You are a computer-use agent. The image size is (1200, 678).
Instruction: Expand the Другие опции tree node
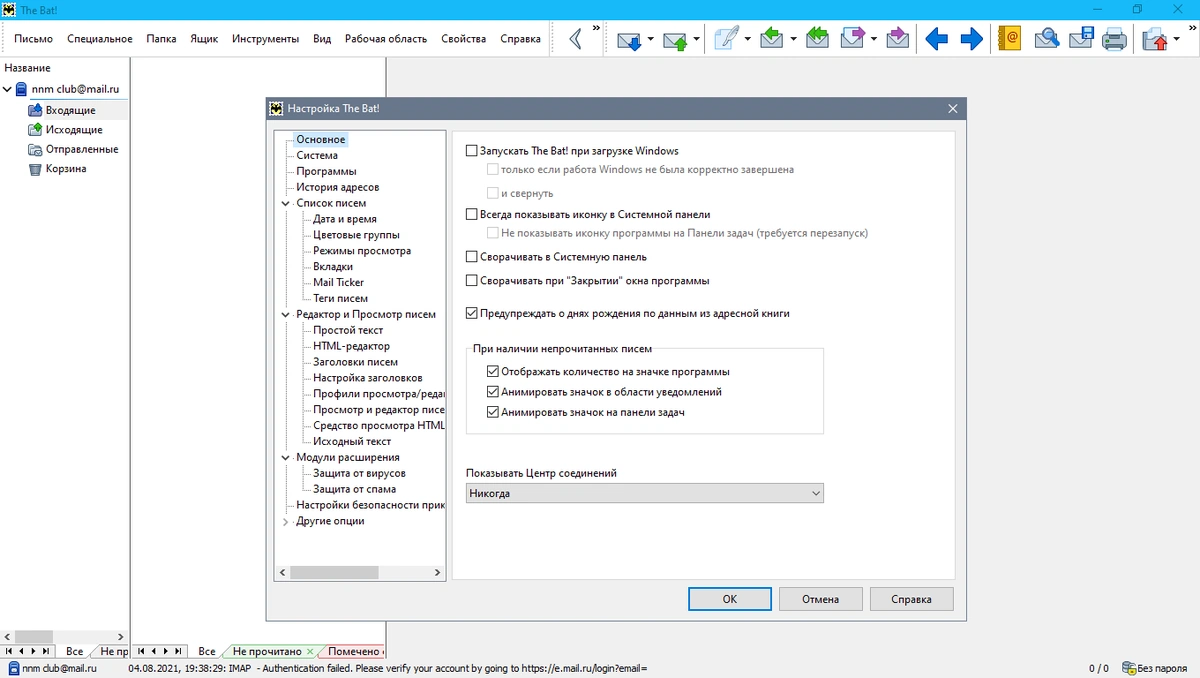click(x=286, y=521)
